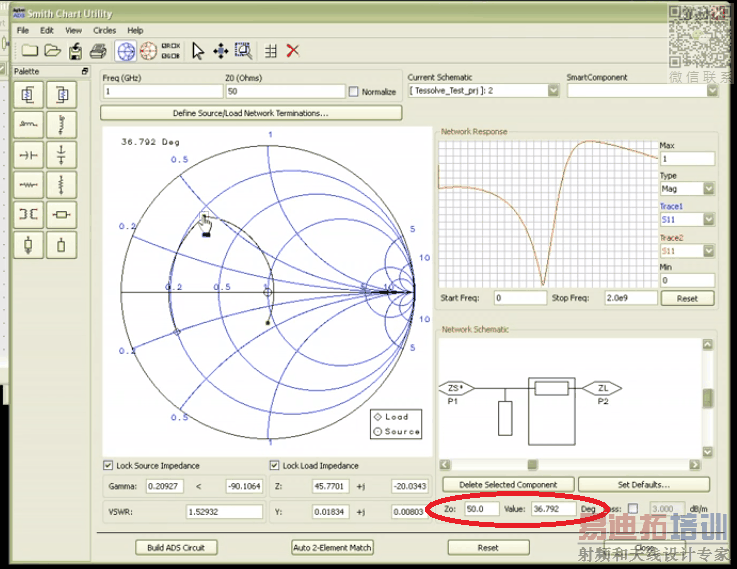Select the arrow pointer tool

[198, 51]
